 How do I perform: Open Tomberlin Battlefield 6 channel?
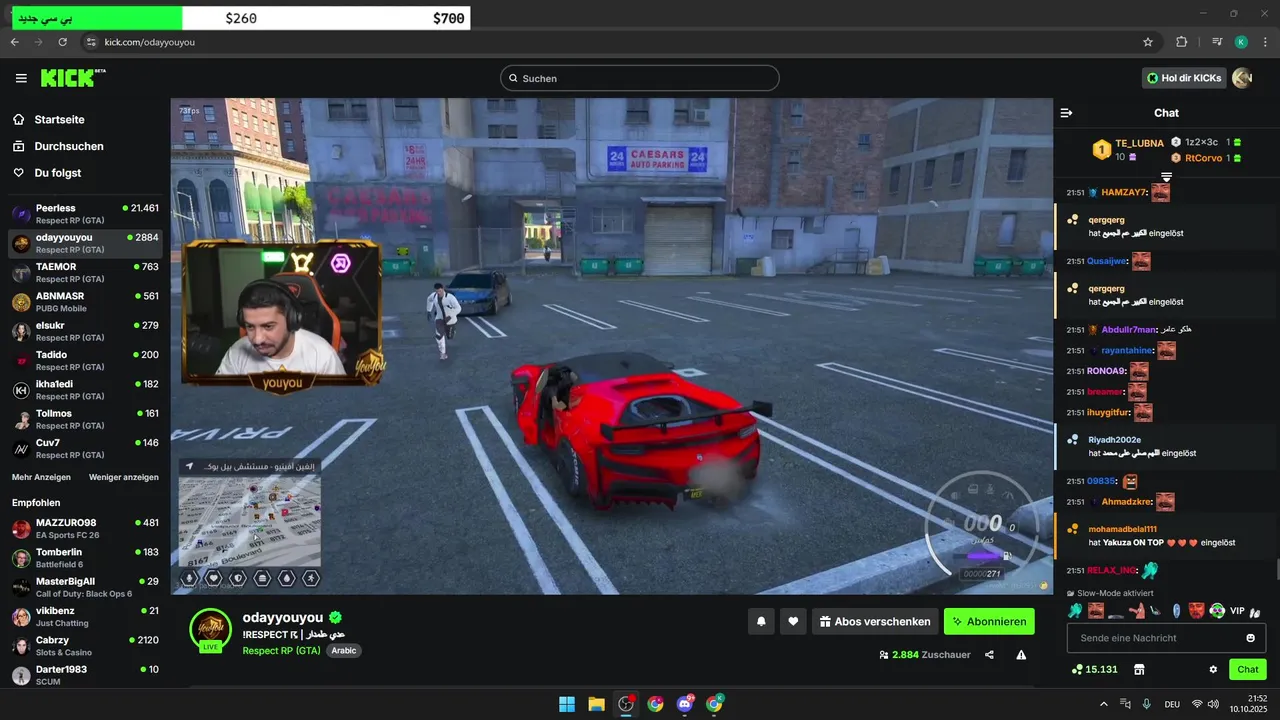click(x=85, y=558)
